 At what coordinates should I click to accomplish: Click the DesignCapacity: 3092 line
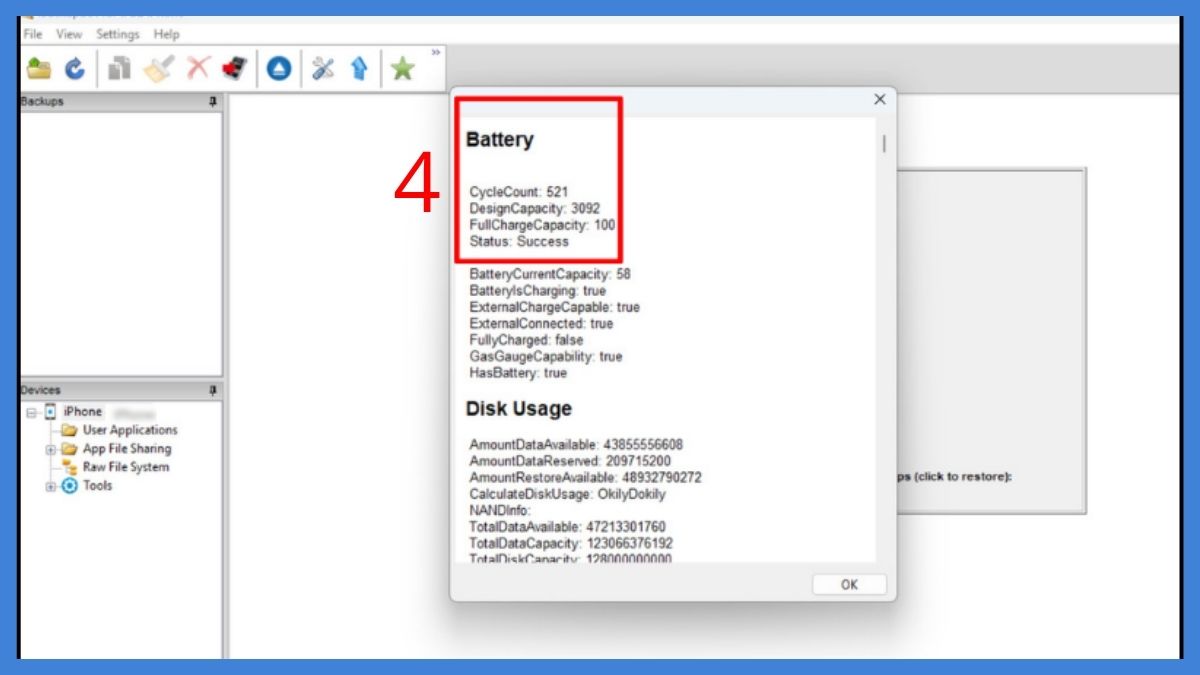535,209
